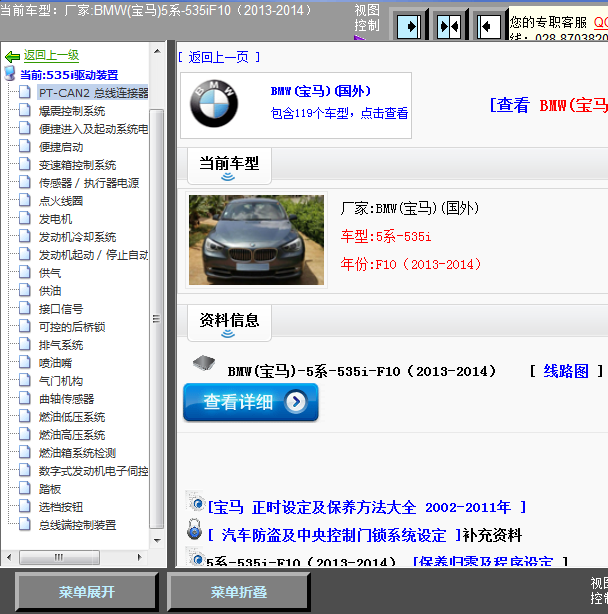Click tree panel scroll down arrow
This screenshot has height=614, width=608.
pos(157,541)
